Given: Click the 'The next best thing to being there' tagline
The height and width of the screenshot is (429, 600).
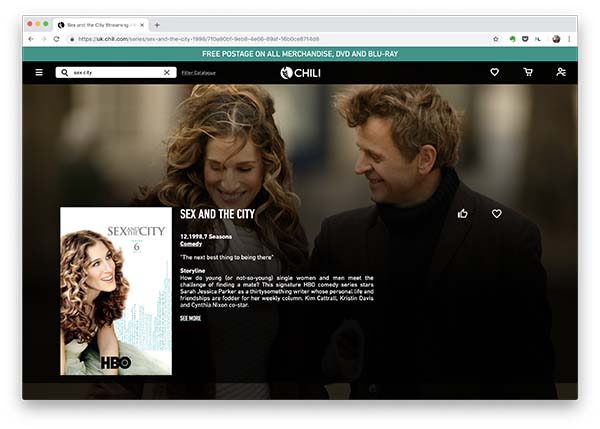Looking at the screenshot, I should point(227,258).
